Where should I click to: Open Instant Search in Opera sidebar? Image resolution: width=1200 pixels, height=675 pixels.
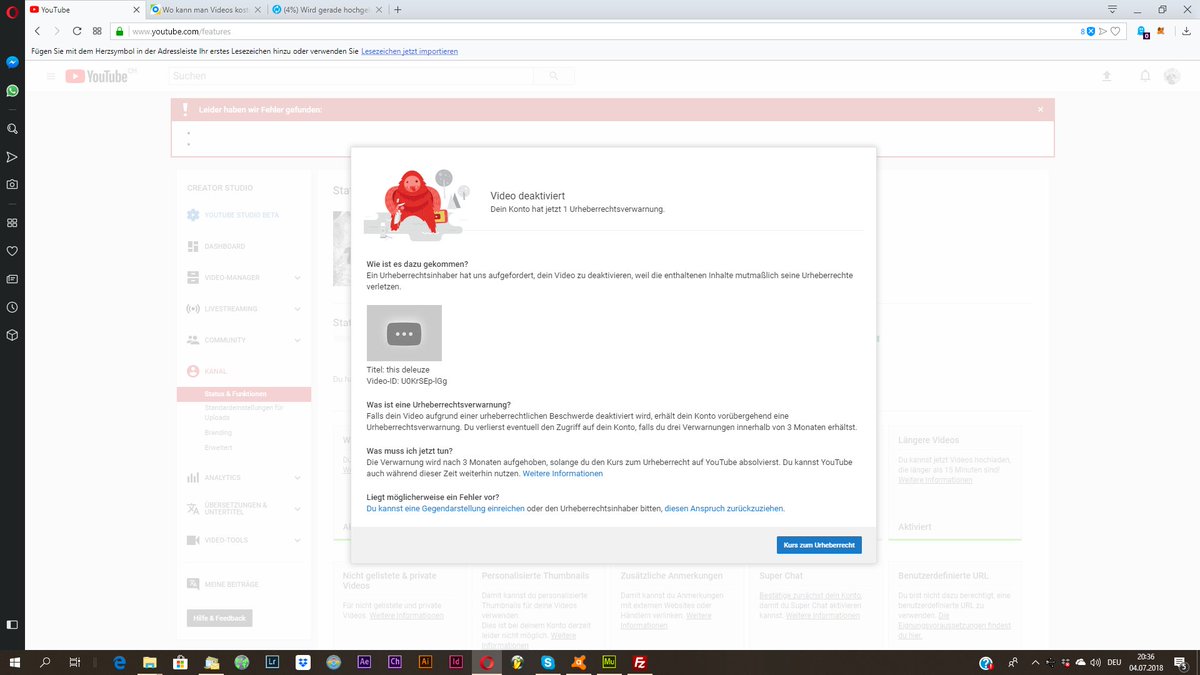12,129
